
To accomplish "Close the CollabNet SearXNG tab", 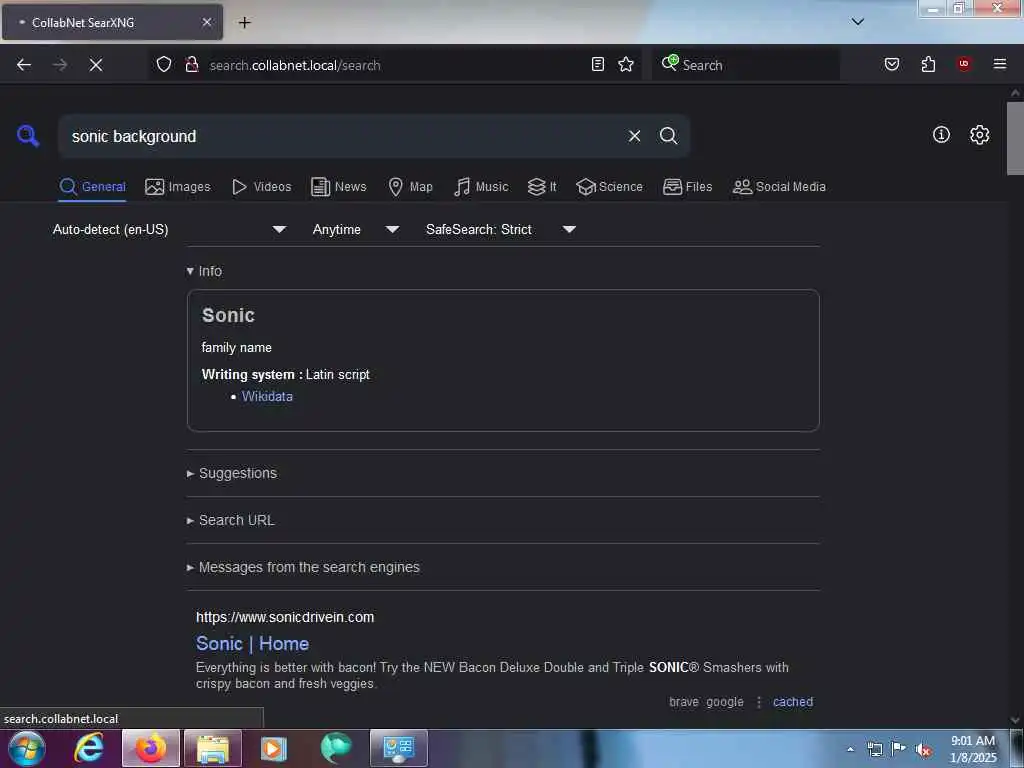I will click(x=206, y=22).
